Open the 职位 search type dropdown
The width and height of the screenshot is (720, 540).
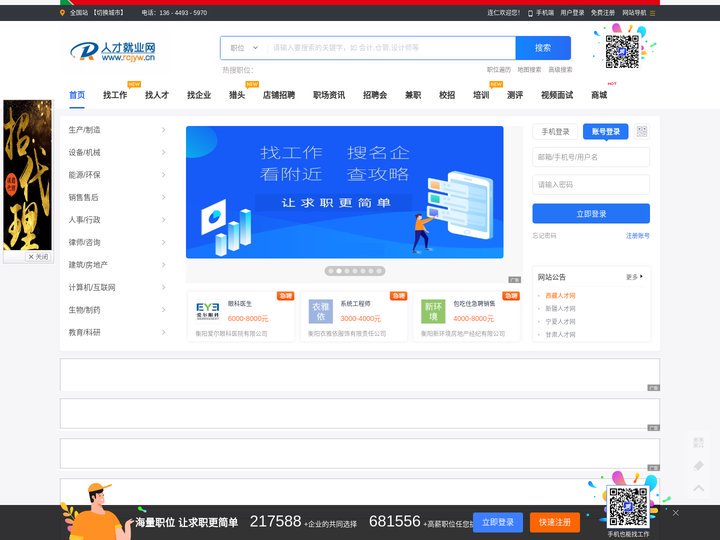pyautogui.click(x=244, y=48)
